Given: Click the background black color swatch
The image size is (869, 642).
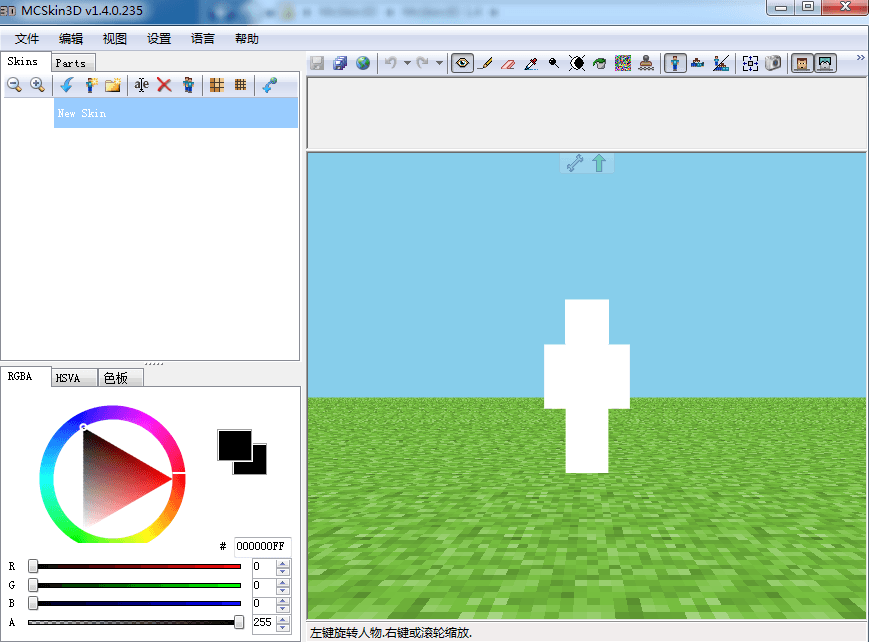Looking at the screenshot, I should (x=258, y=466).
